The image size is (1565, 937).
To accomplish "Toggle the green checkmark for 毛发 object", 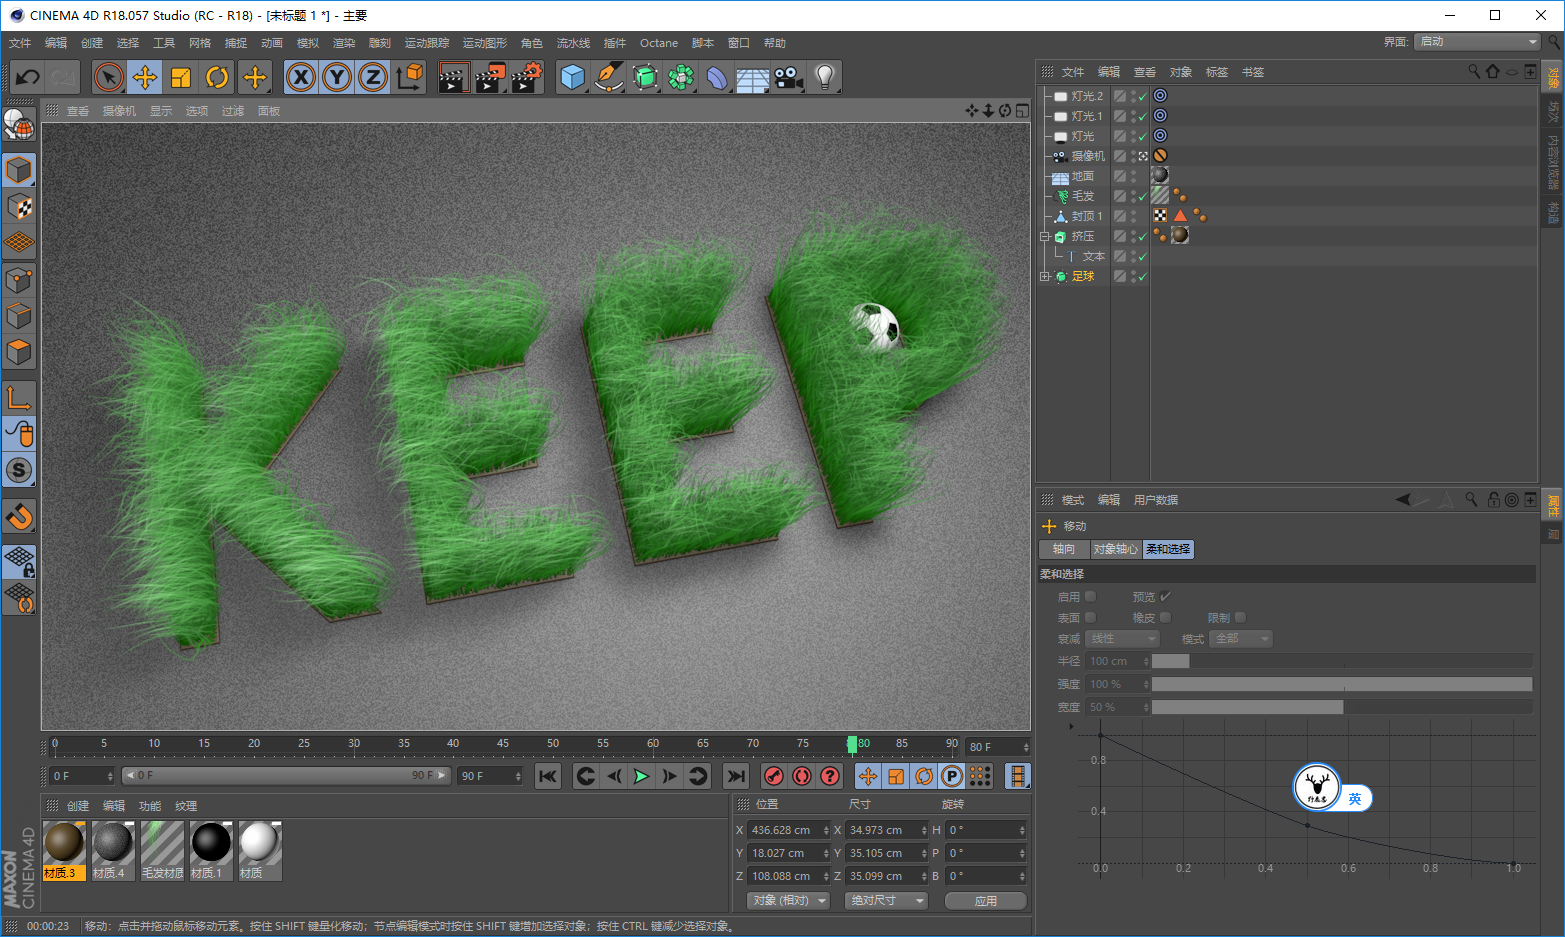I will 1142,197.
